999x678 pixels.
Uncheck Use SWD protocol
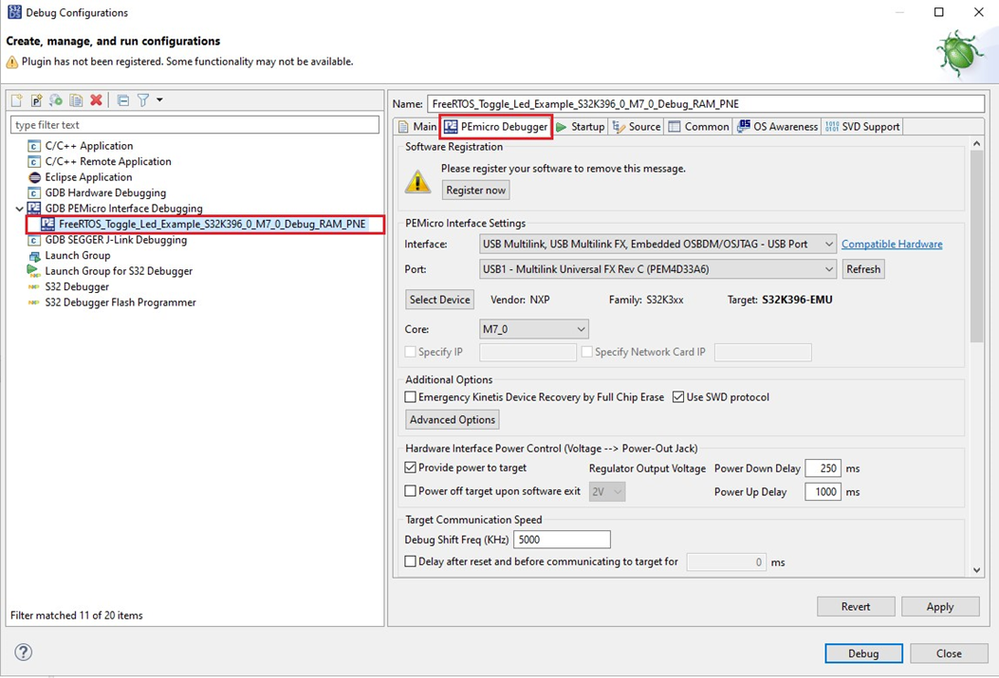point(679,397)
